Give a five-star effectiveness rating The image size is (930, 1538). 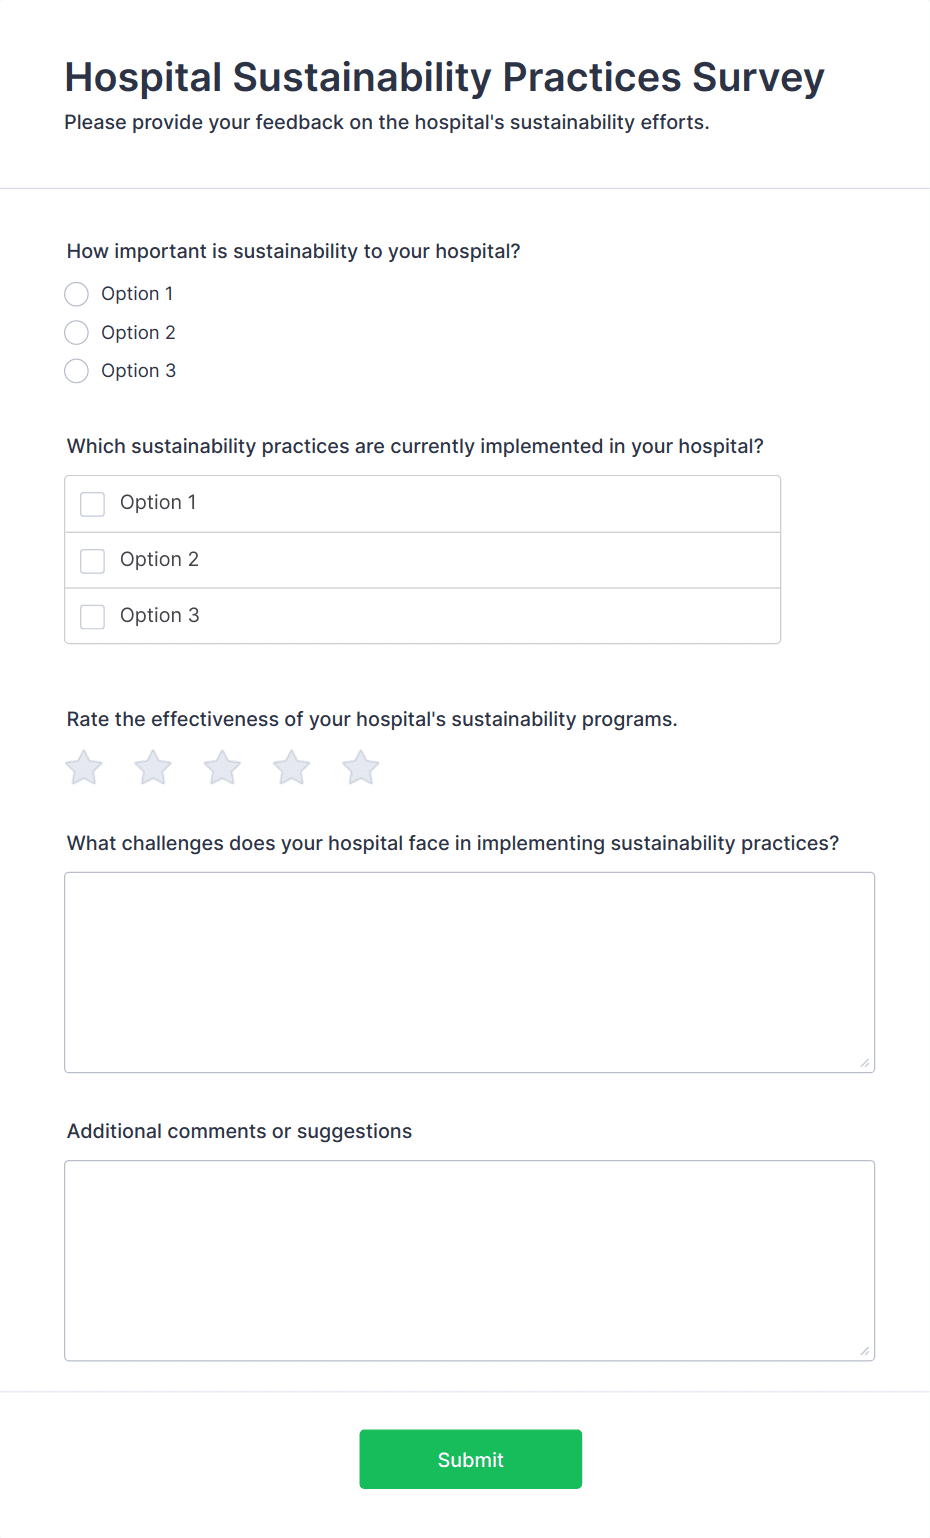tap(361, 768)
